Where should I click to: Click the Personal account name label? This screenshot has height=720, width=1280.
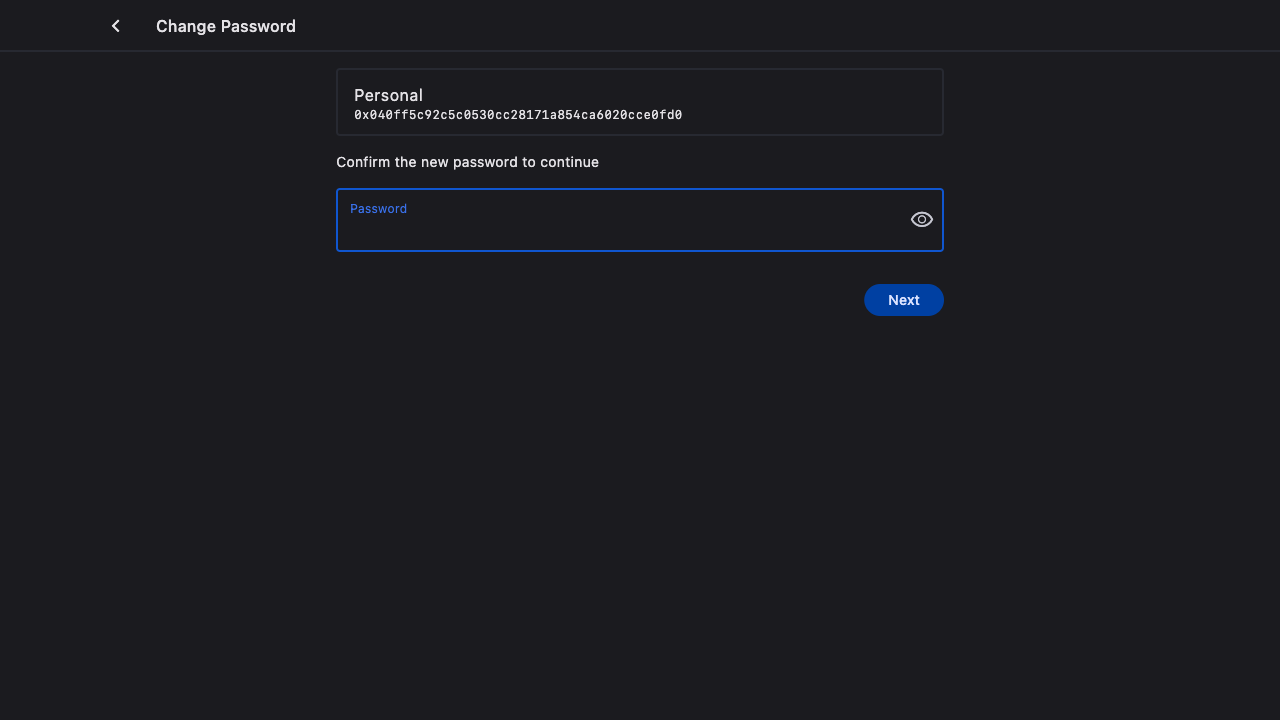tap(388, 95)
